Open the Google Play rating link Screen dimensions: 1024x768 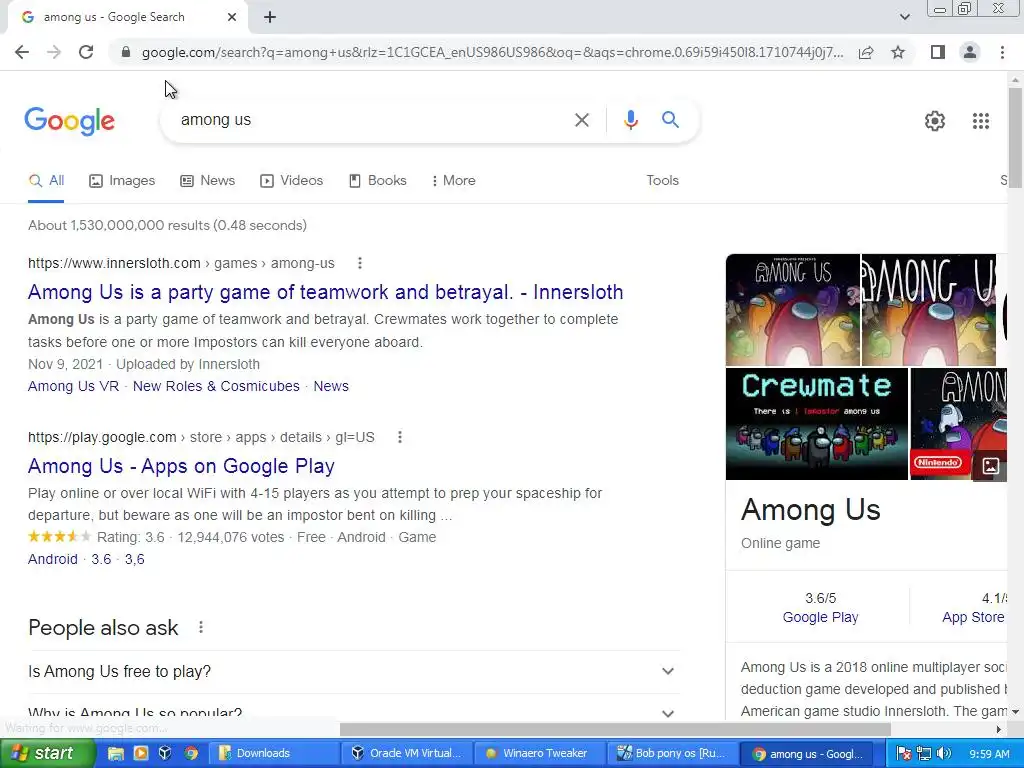tap(820, 617)
